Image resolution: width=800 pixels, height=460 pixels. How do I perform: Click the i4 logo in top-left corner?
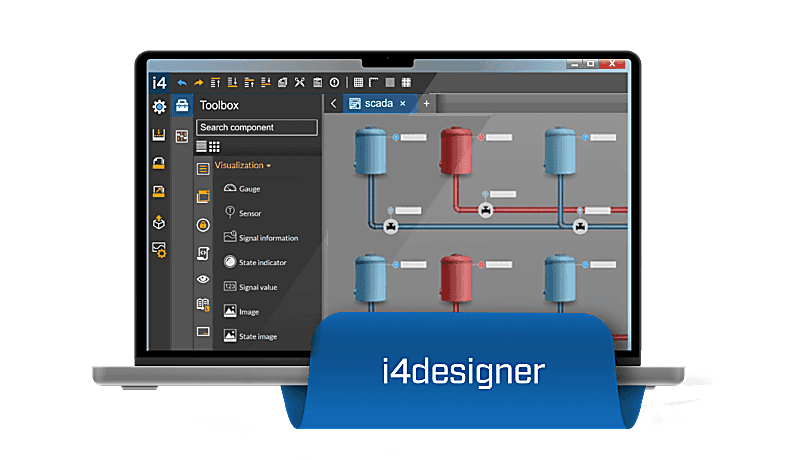coord(158,81)
